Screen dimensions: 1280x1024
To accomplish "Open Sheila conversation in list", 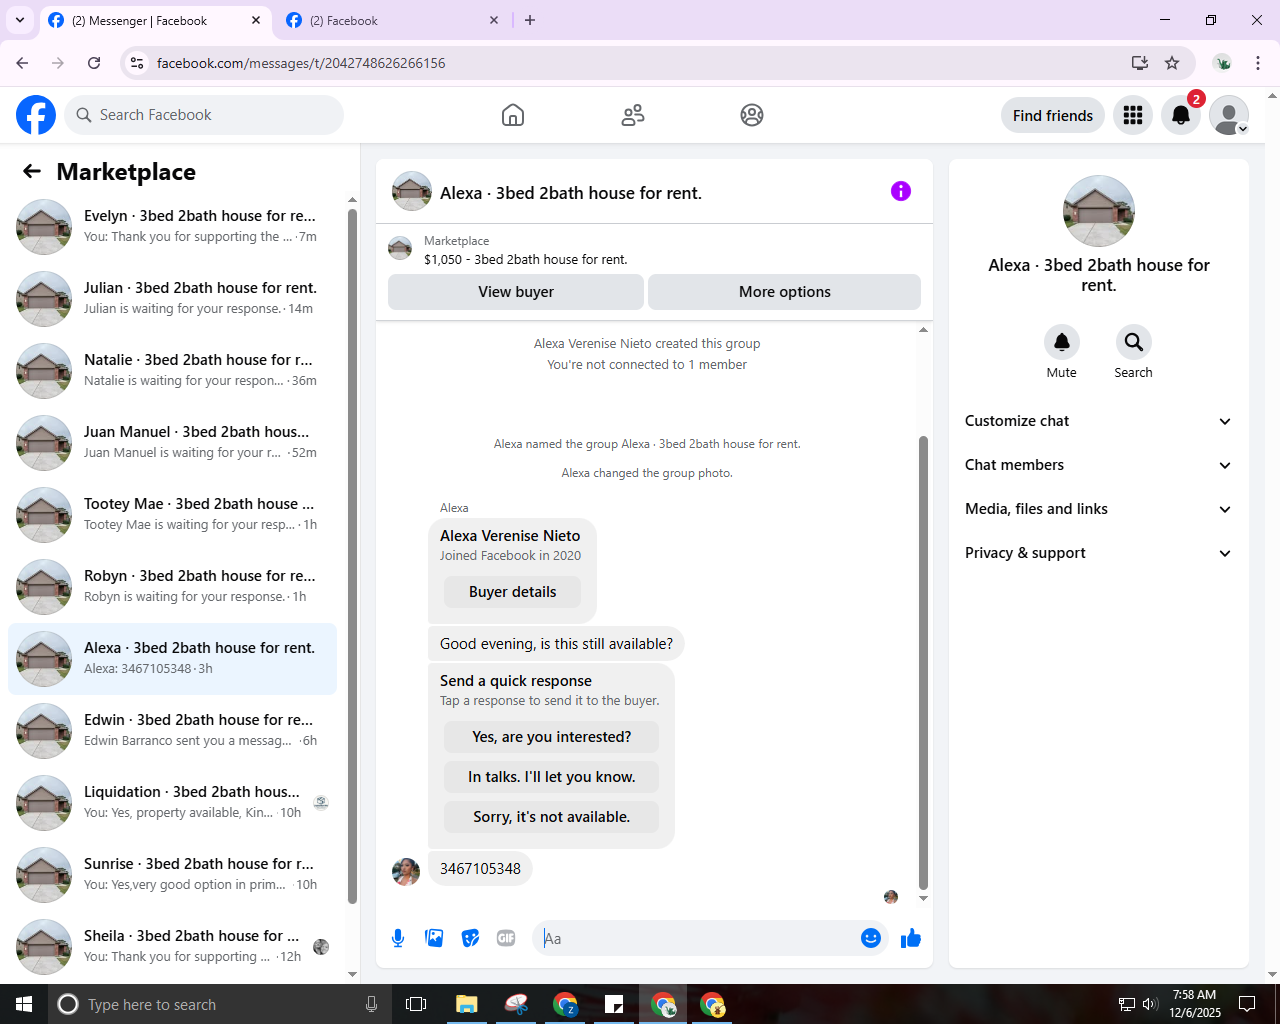I will (172, 947).
